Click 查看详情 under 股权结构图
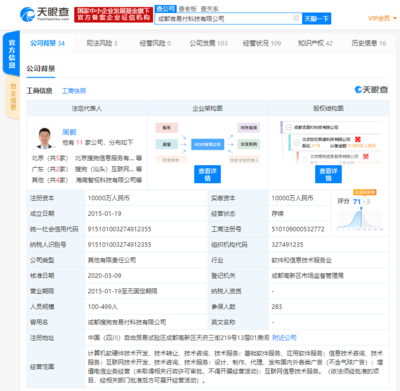This screenshot has width=400, height=391. (x=328, y=174)
